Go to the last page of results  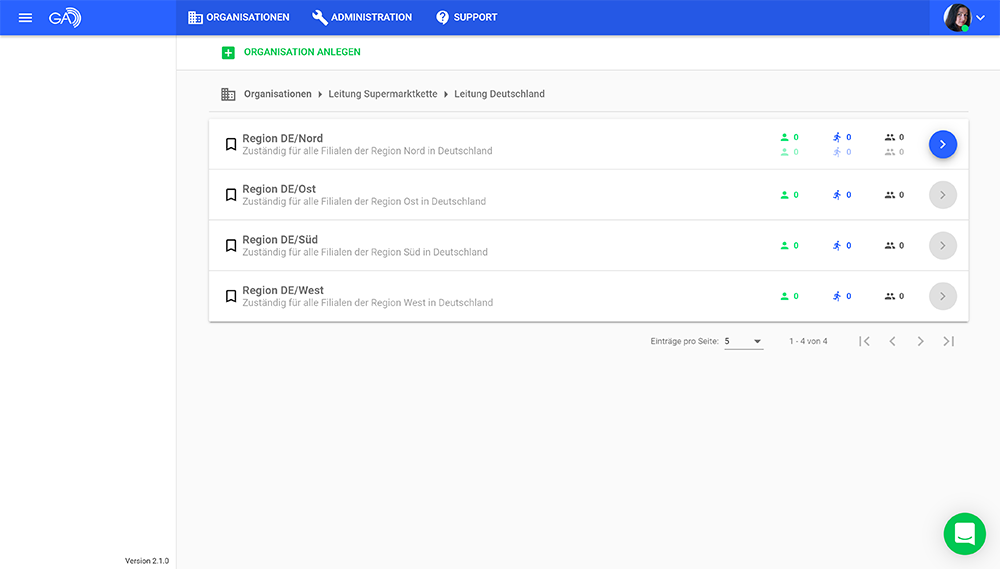[948, 342]
